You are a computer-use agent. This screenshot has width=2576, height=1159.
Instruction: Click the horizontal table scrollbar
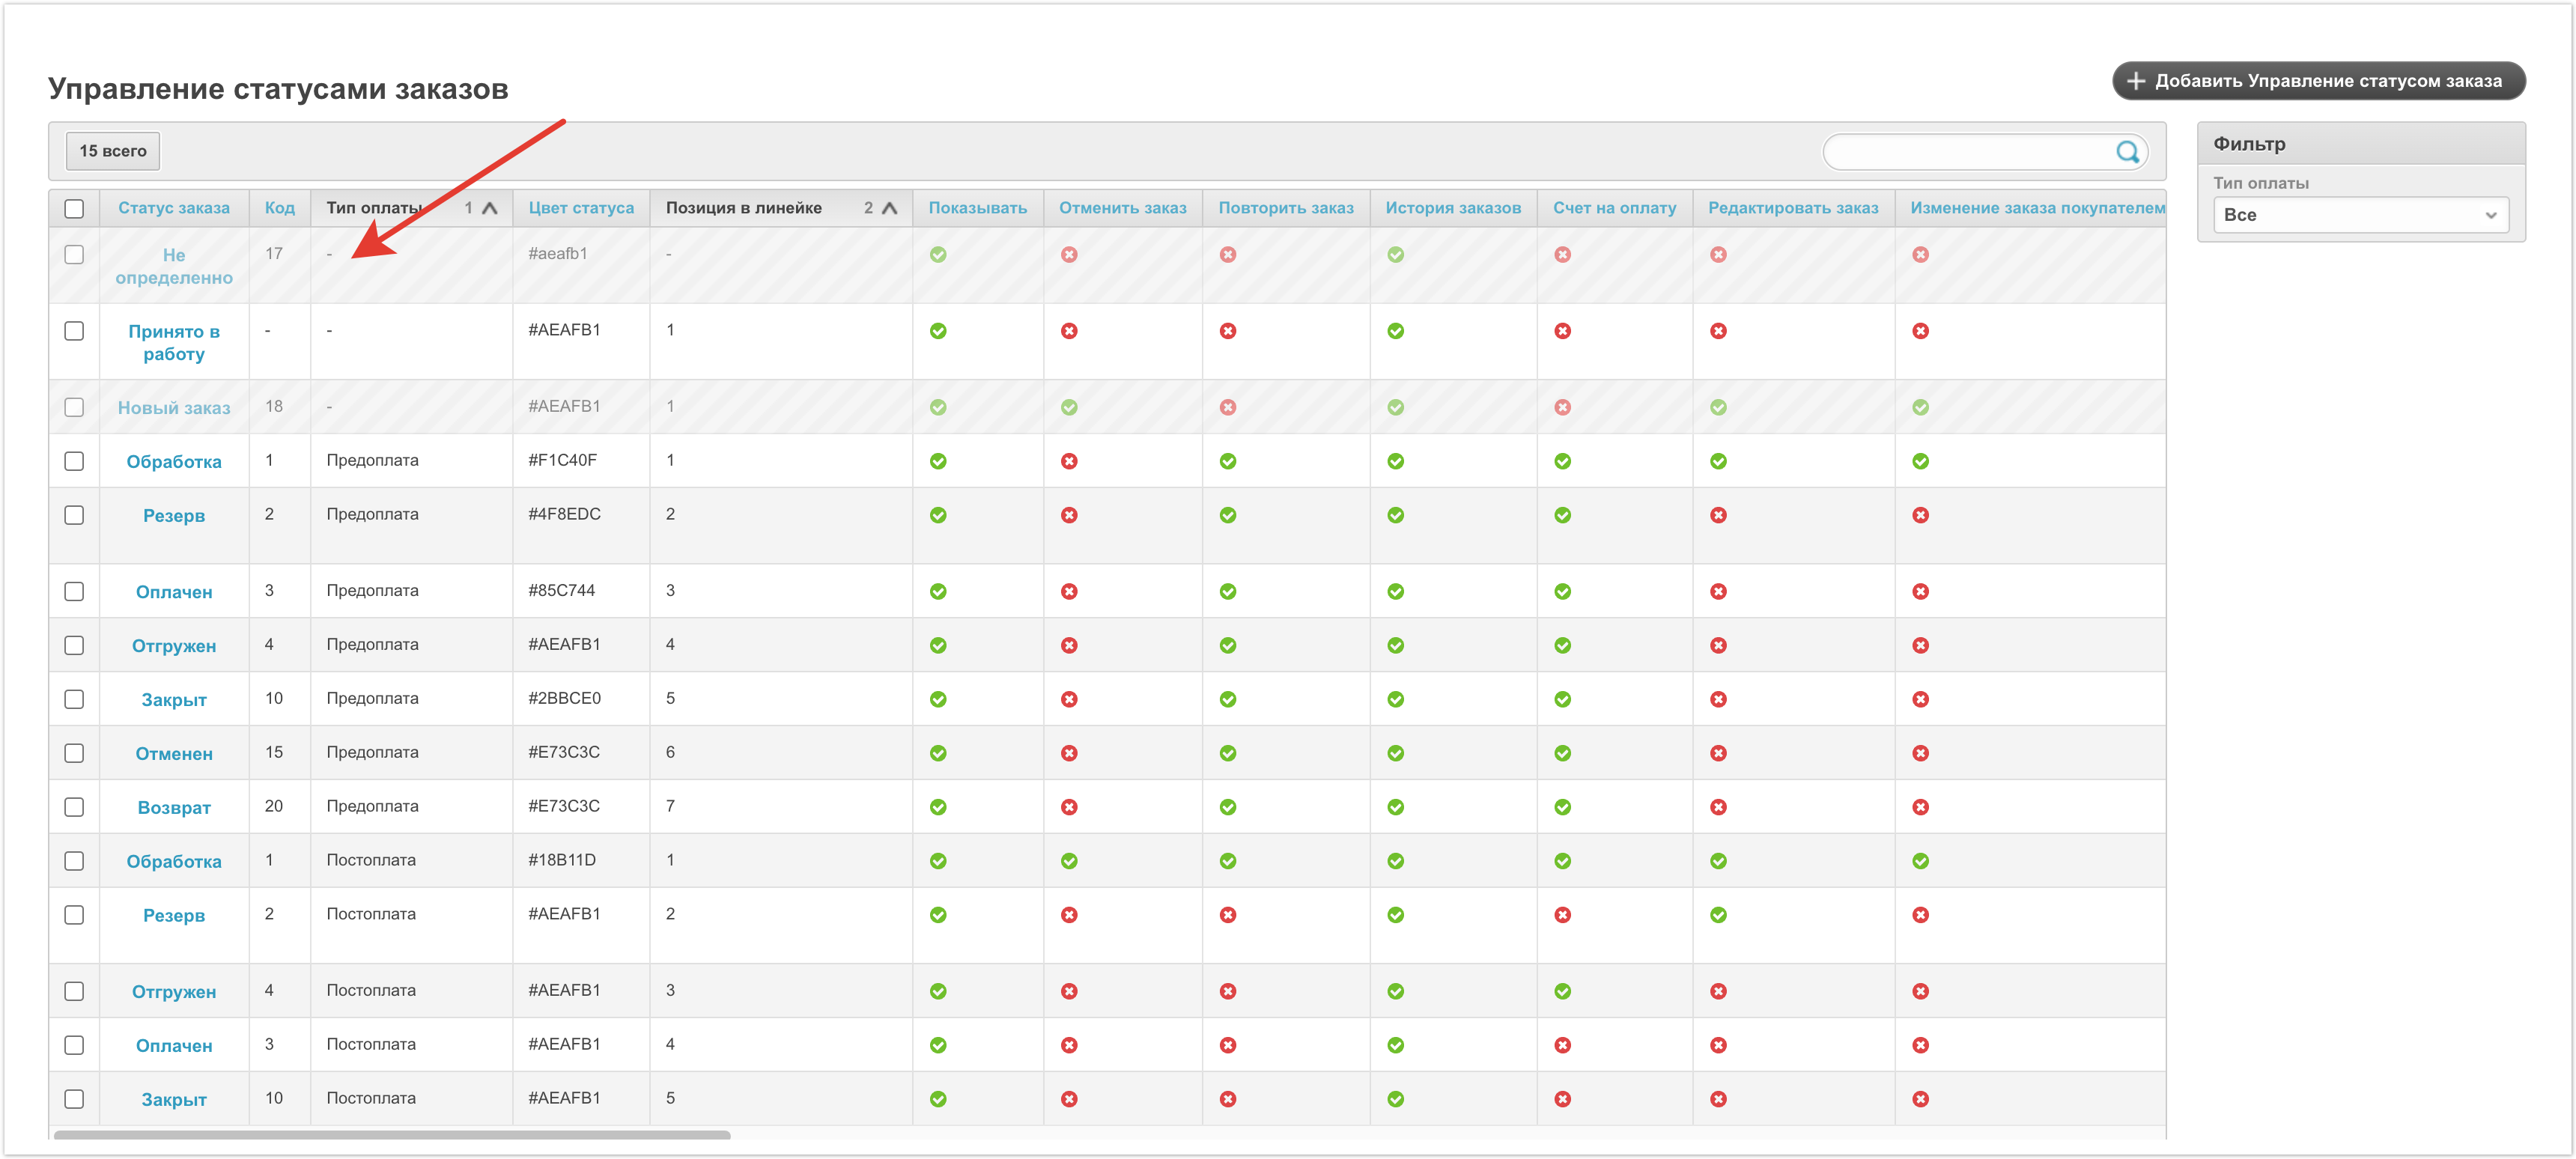[x=392, y=1135]
